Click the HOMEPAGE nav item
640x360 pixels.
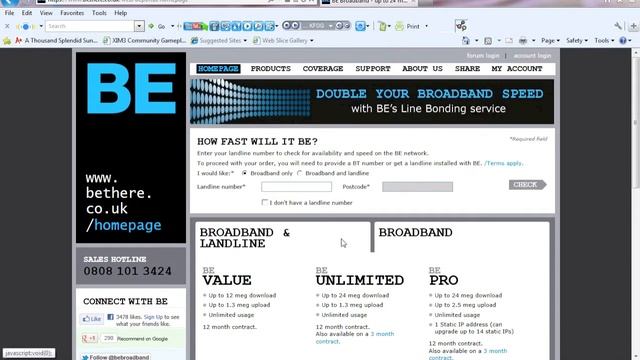(218, 69)
